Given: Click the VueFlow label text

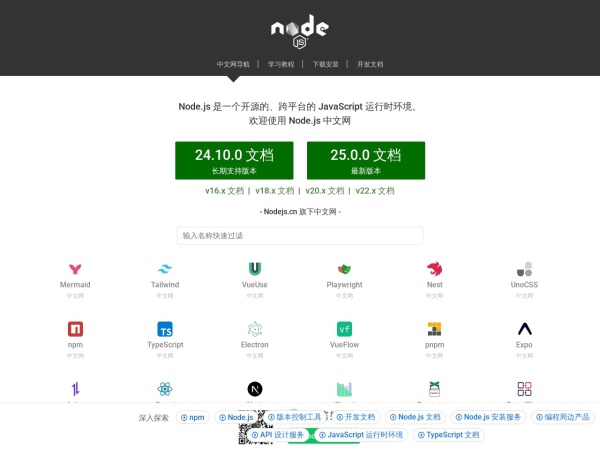Looking at the screenshot, I should pos(344,345).
